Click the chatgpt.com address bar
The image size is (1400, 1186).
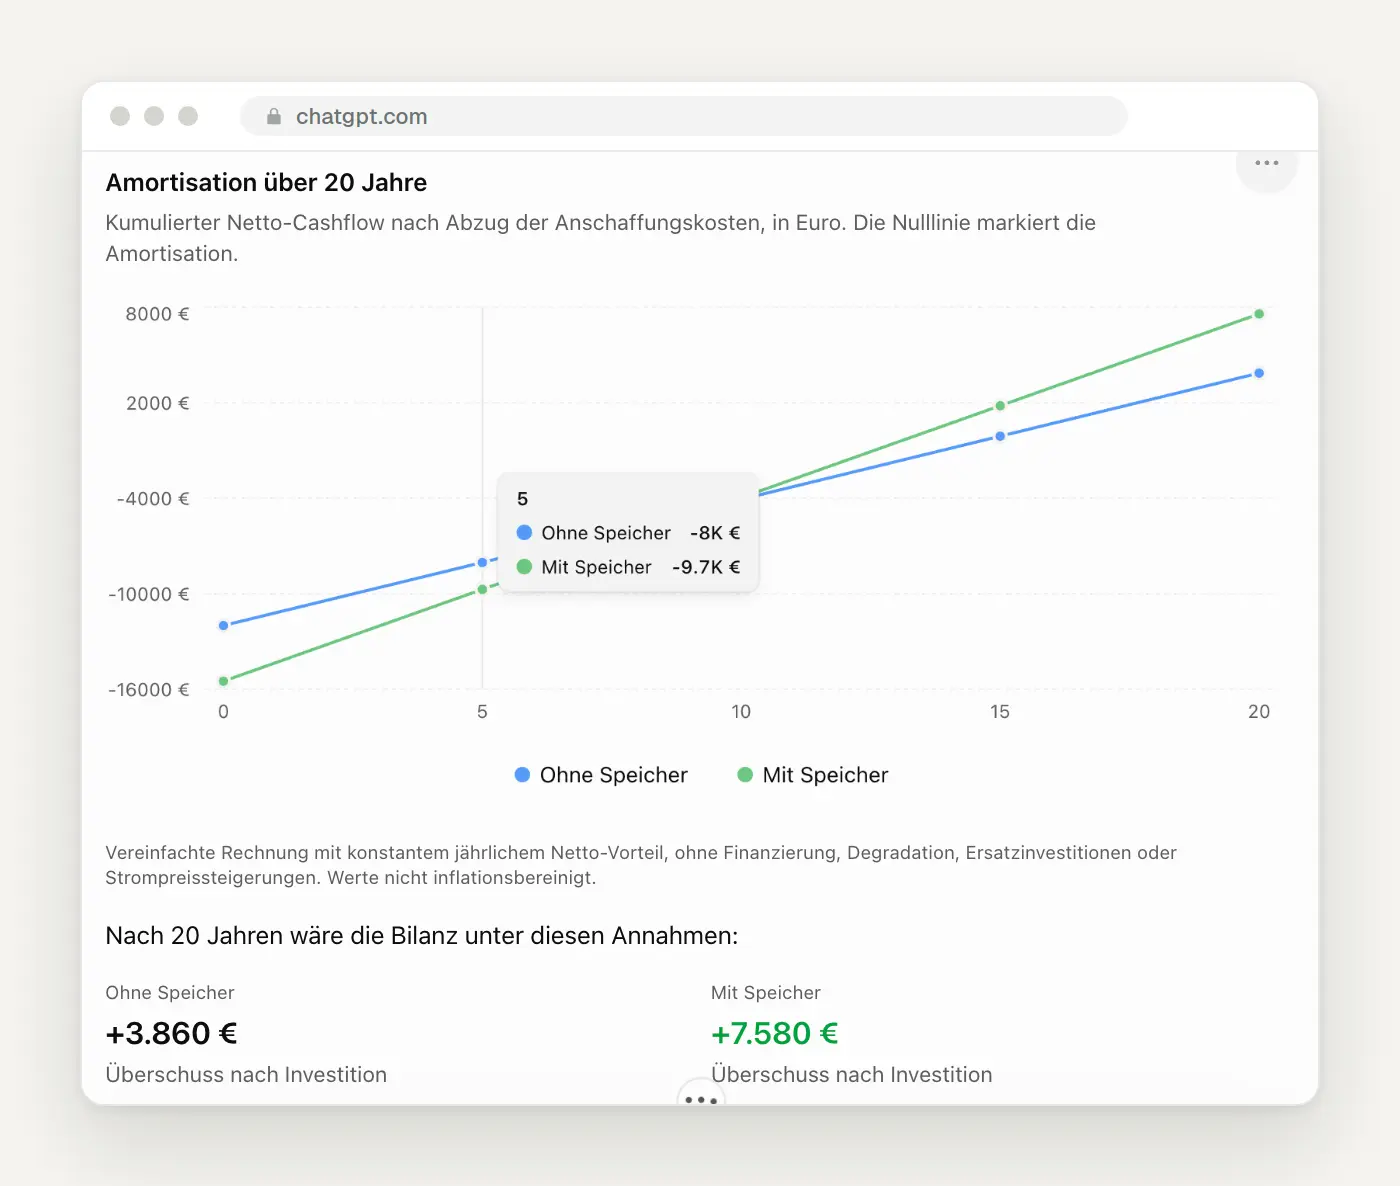pos(684,116)
